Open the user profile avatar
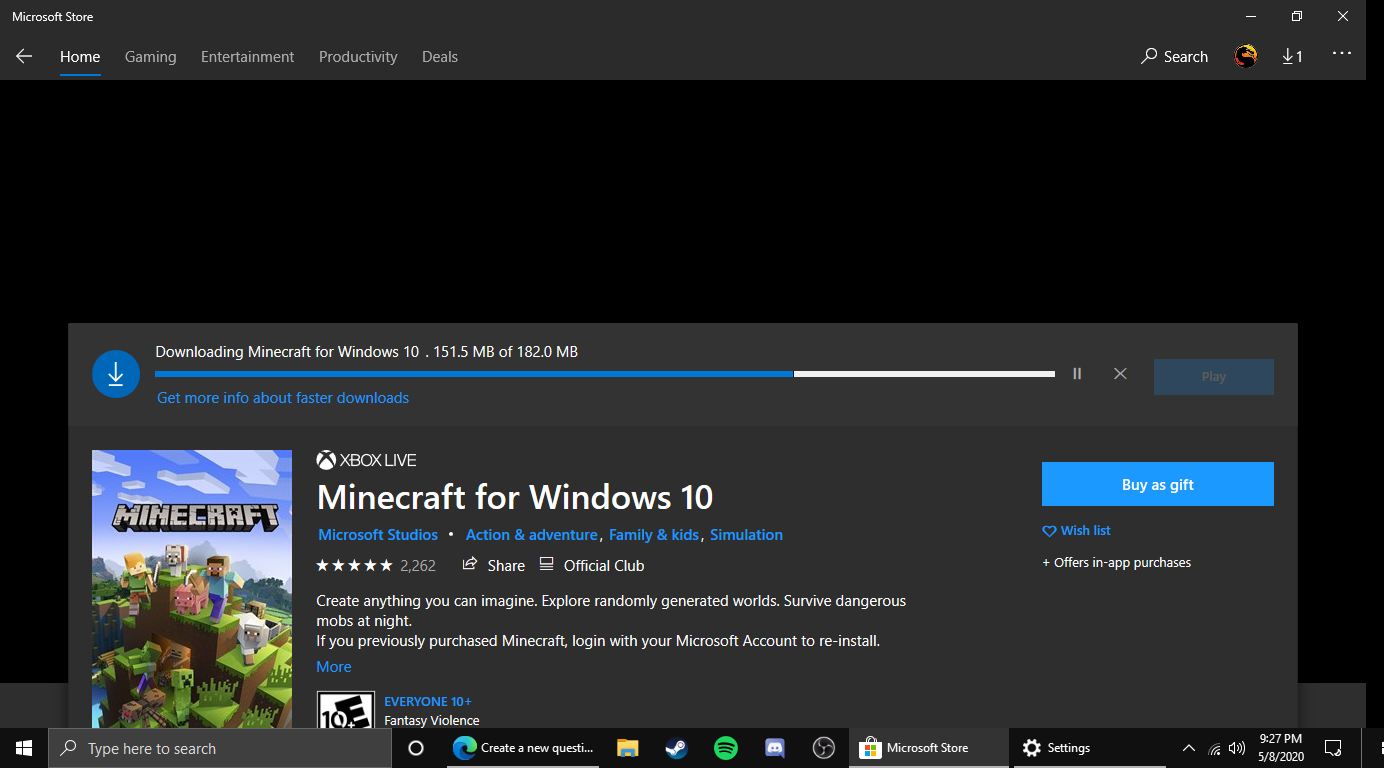Screen dimensions: 1384x768 tap(1246, 57)
